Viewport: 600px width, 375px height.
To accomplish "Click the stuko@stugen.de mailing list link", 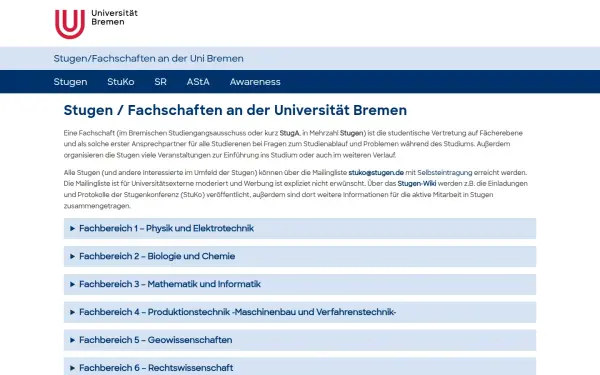I will (376, 173).
